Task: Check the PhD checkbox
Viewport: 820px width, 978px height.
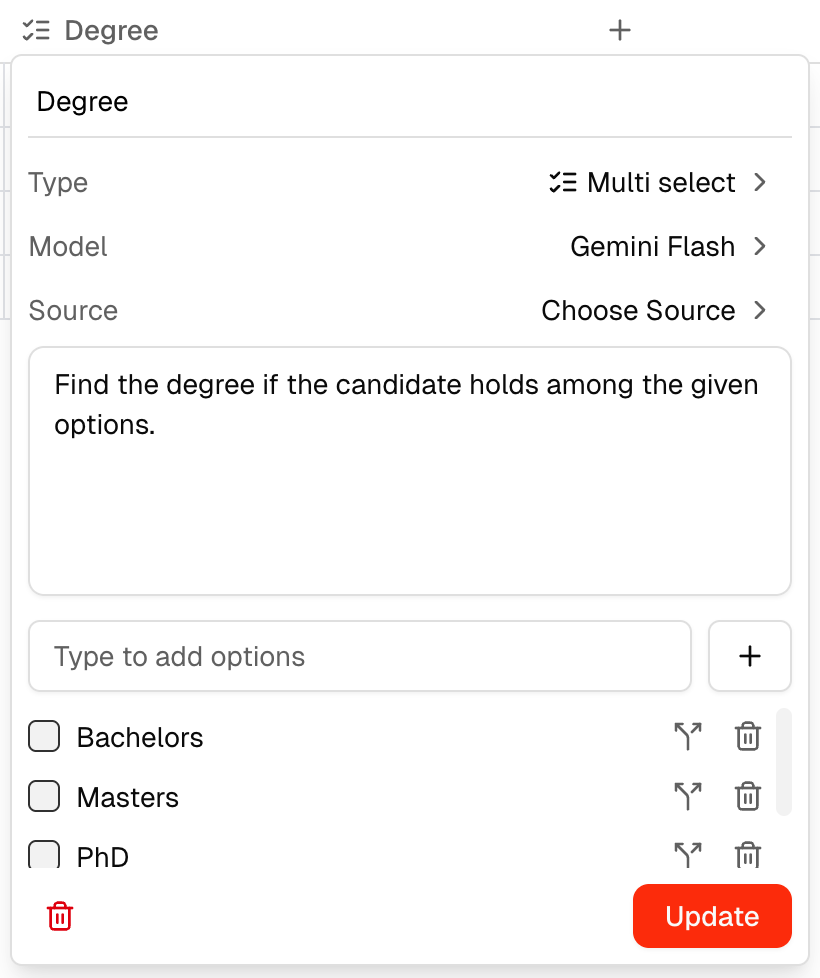Action: tap(44, 855)
